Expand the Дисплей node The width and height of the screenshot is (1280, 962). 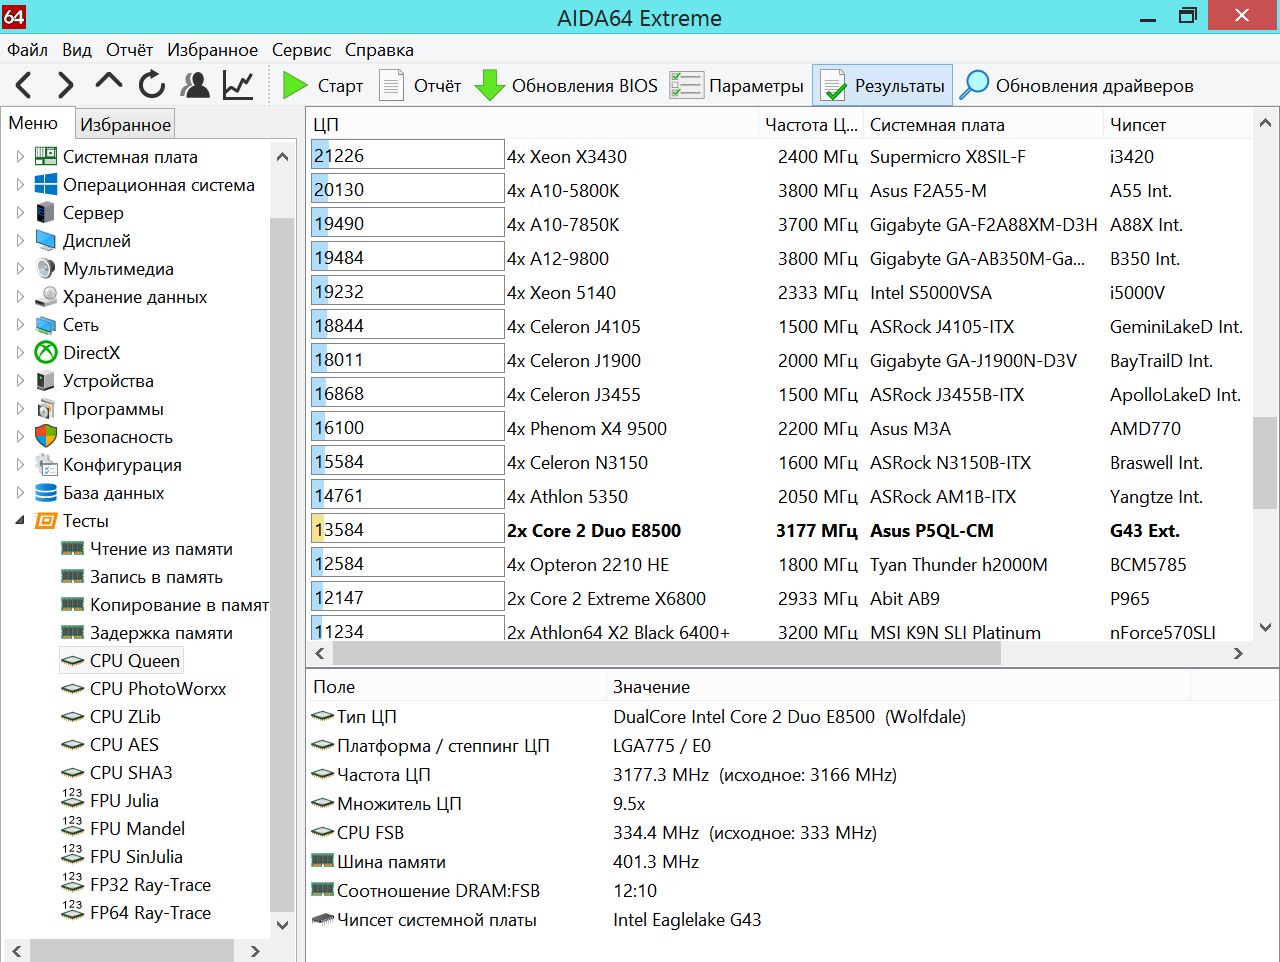(x=20, y=241)
